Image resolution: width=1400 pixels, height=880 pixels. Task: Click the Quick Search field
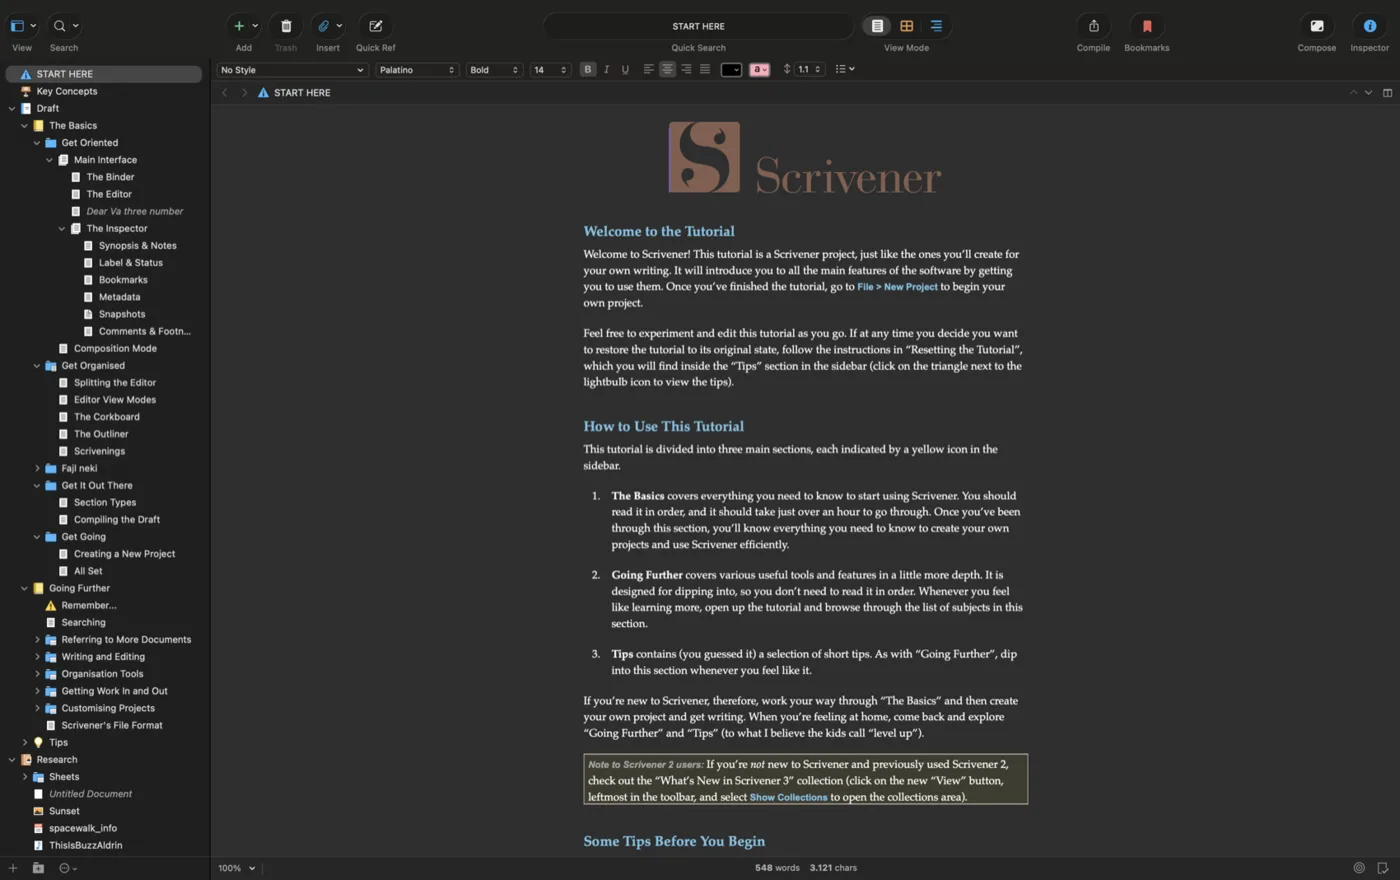(x=698, y=26)
